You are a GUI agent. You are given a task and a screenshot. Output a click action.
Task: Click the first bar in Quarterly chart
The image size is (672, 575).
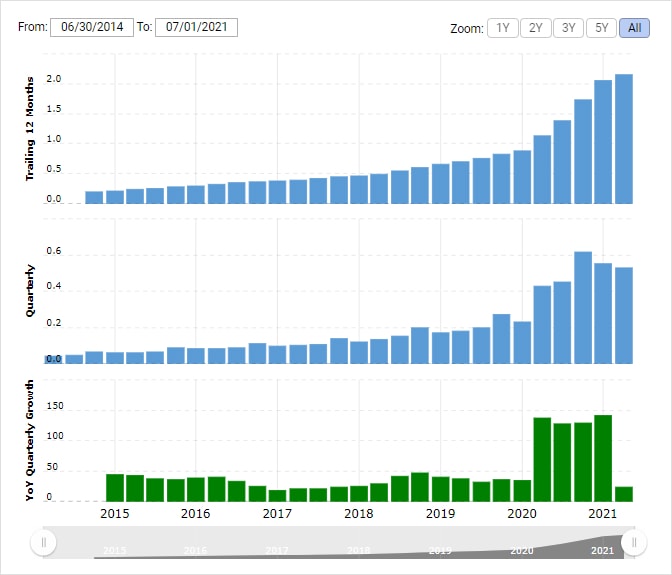[x=53, y=358]
